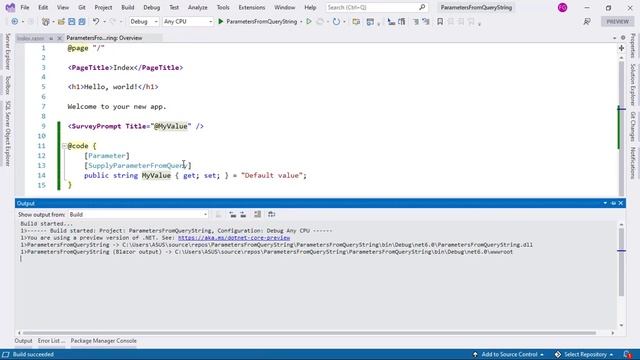Open the Git Changes side tab
Screen dimensions: 640x360
[x=633, y=126]
